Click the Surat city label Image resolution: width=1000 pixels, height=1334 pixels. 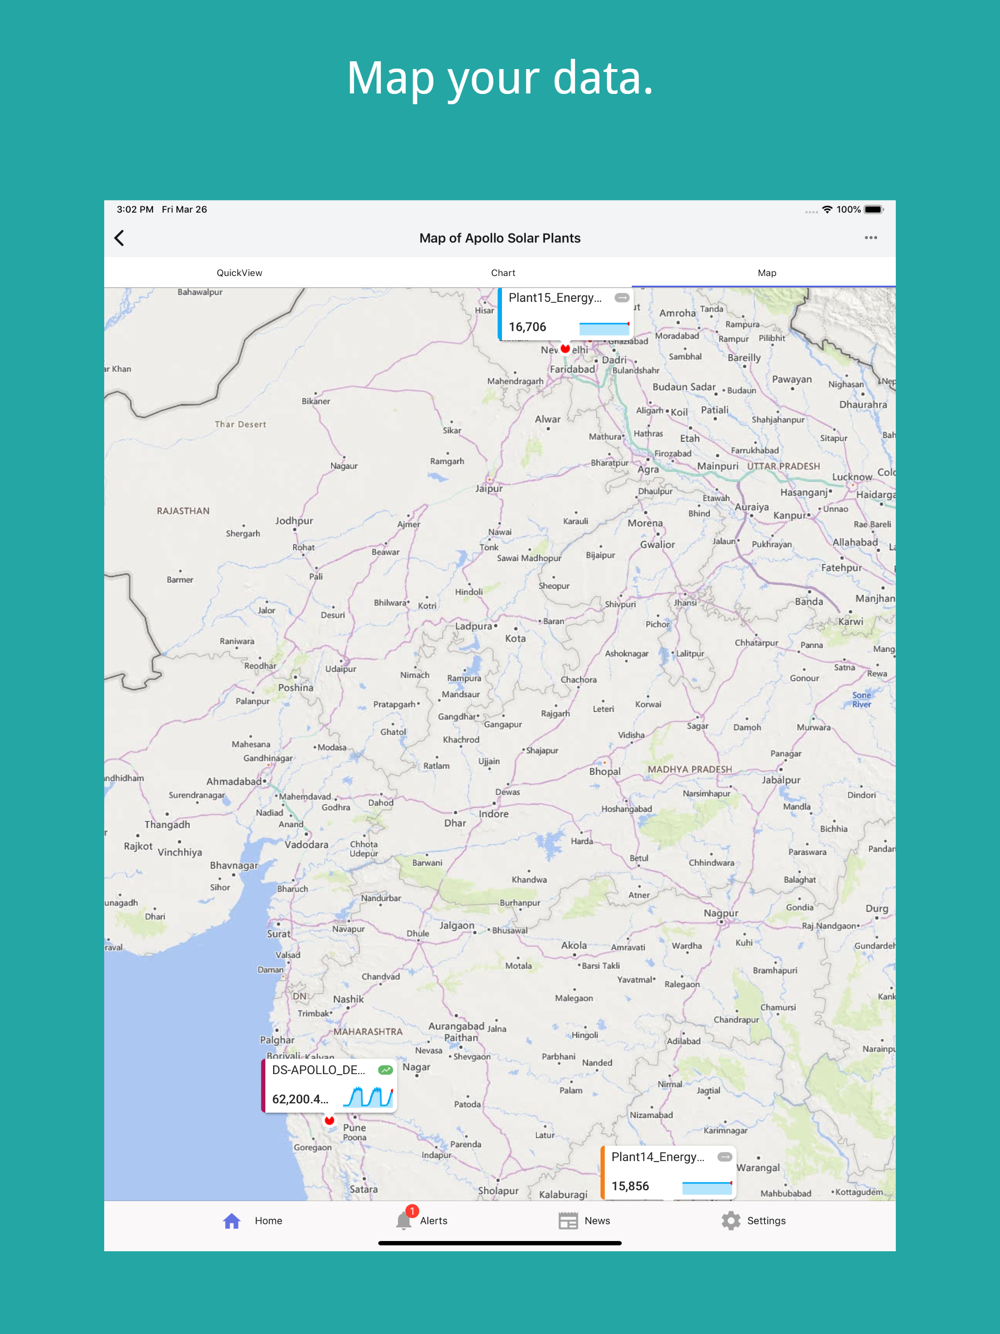coord(279,933)
